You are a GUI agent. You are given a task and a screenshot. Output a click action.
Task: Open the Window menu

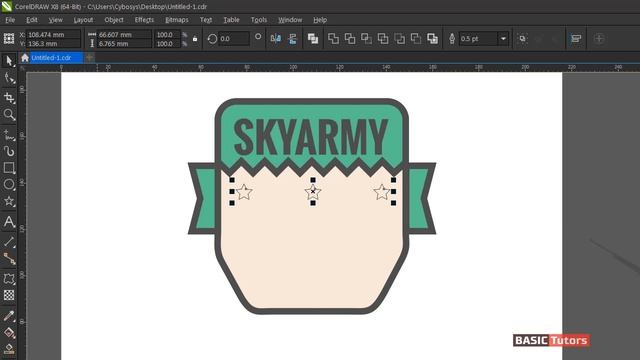(290, 20)
